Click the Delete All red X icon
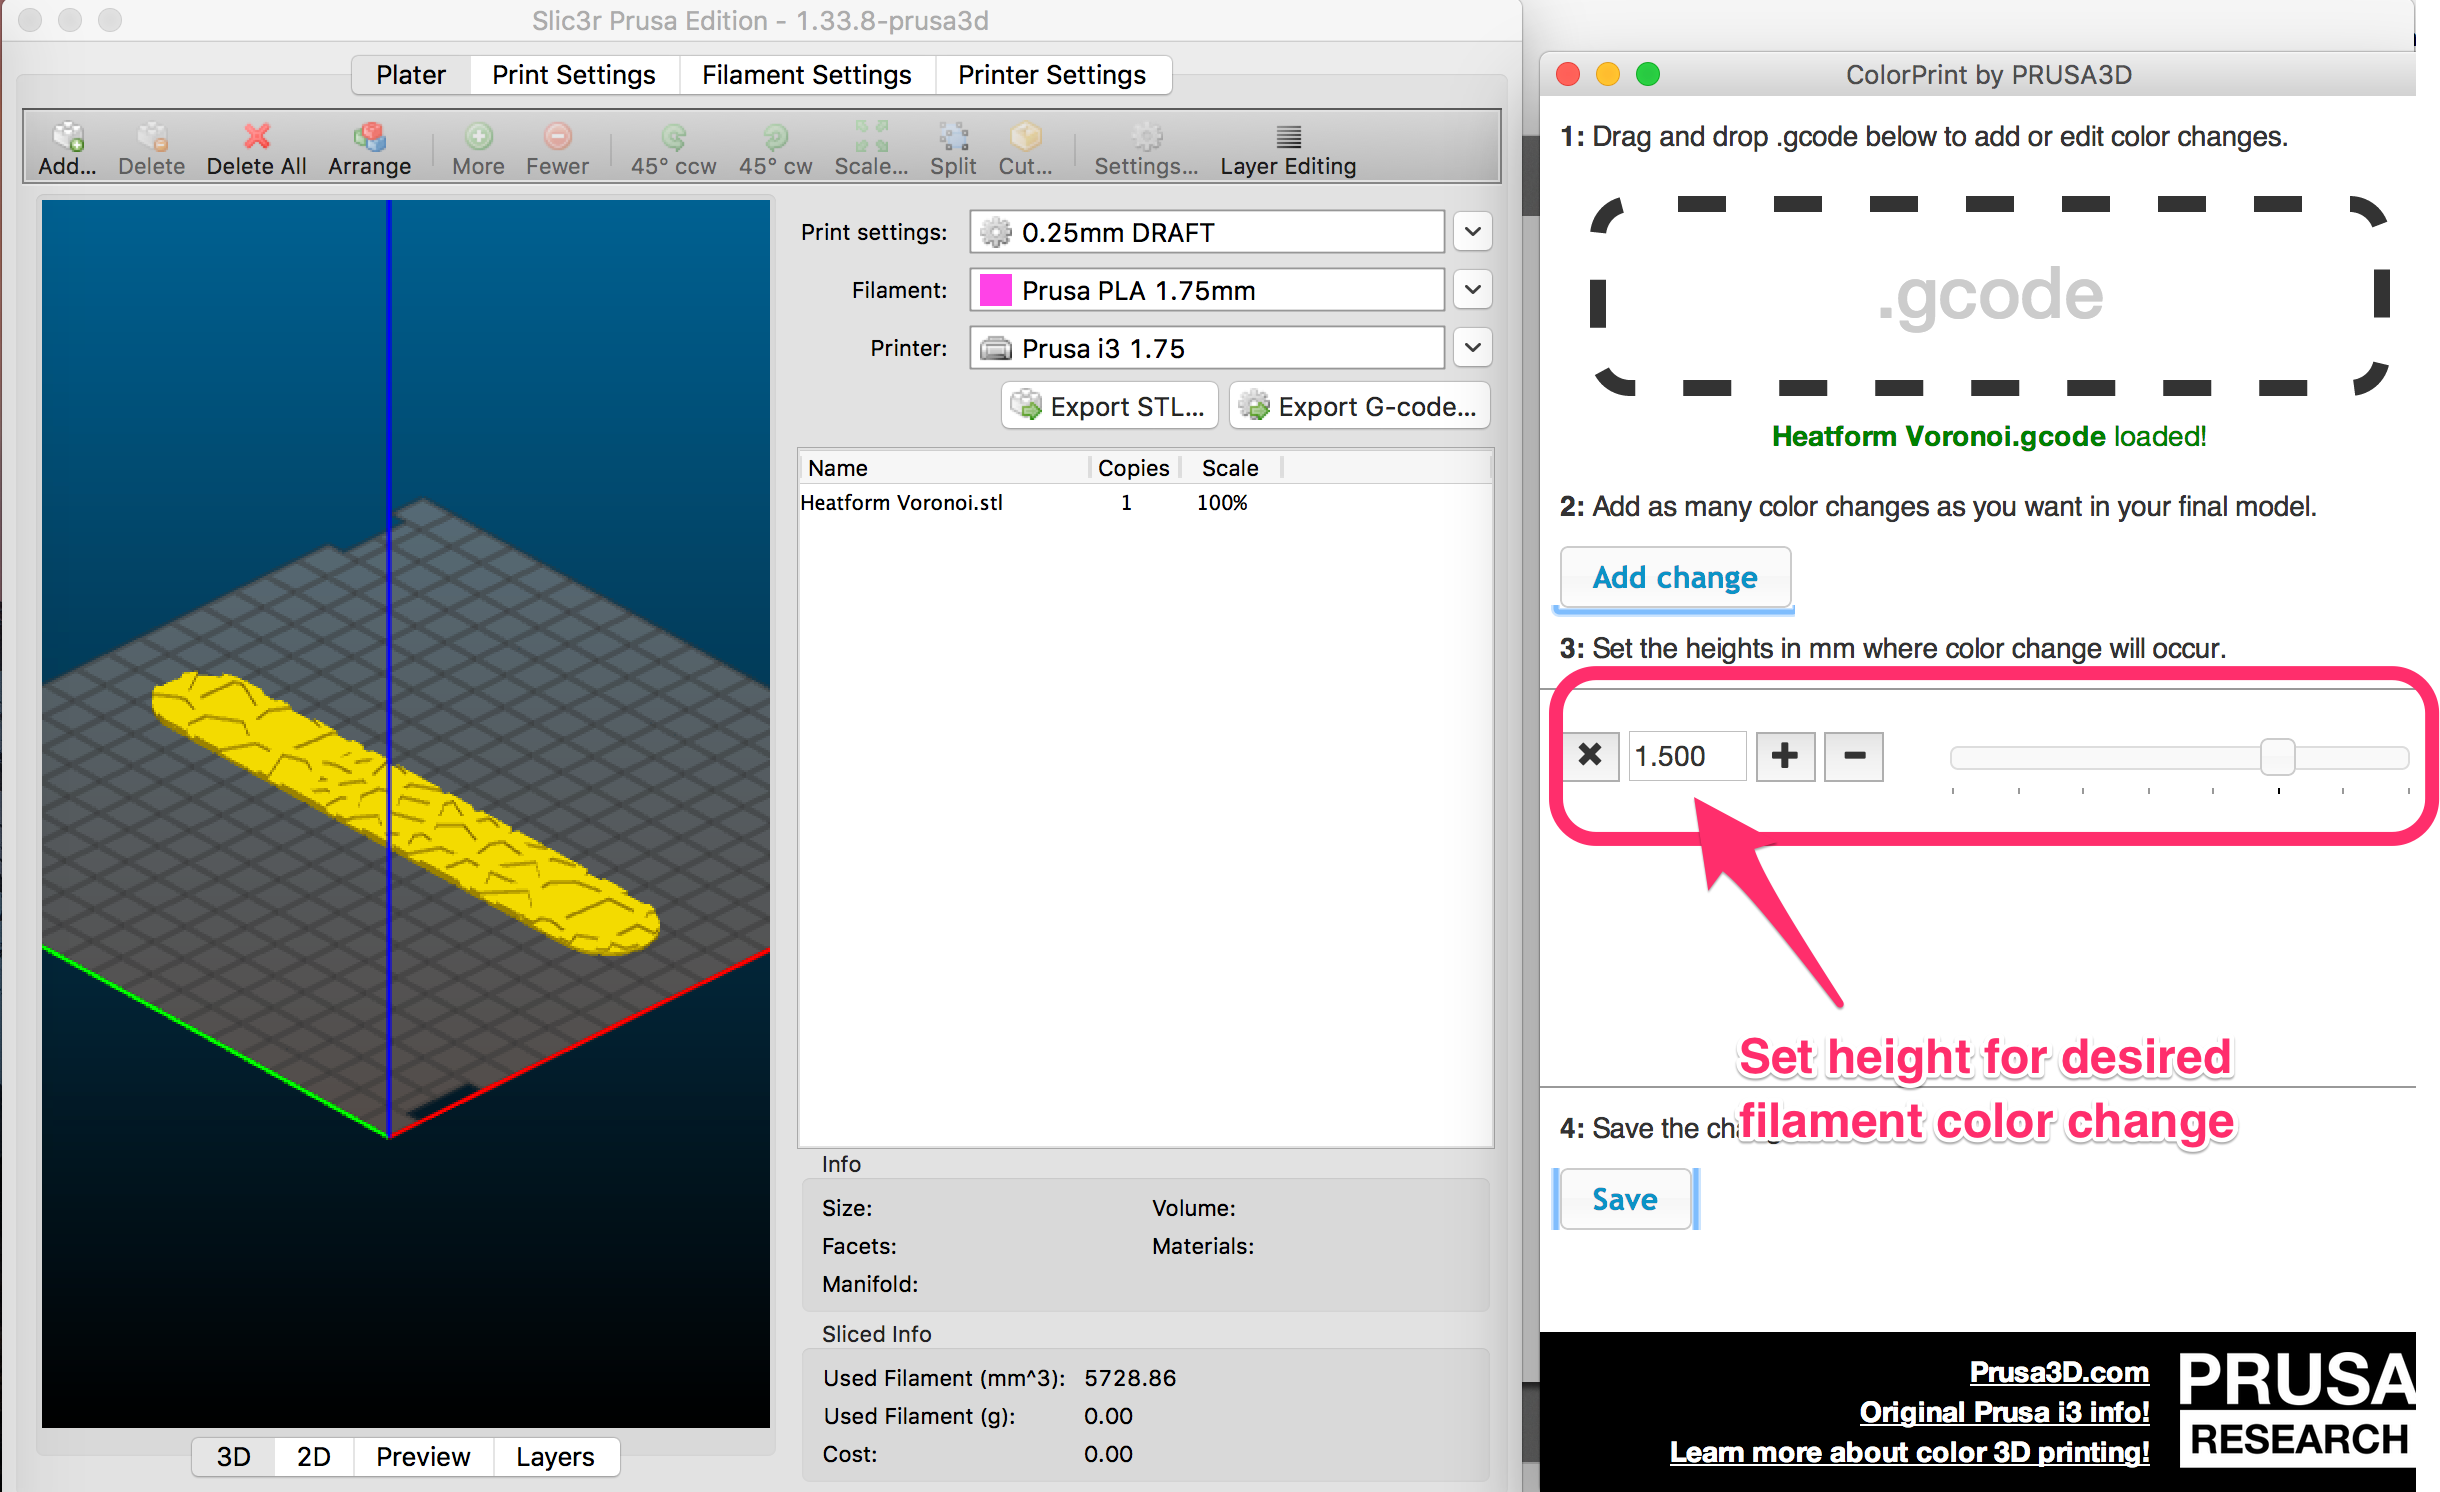This screenshot has width=2440, height=1492. point(257,137)
